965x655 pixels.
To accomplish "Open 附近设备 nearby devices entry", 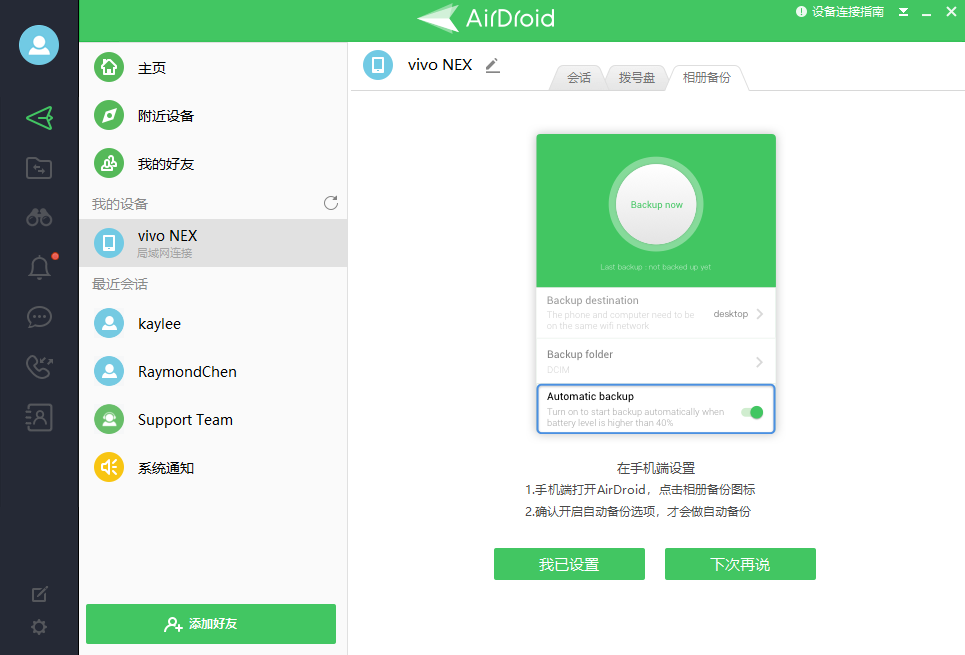I will pos(214,115).
